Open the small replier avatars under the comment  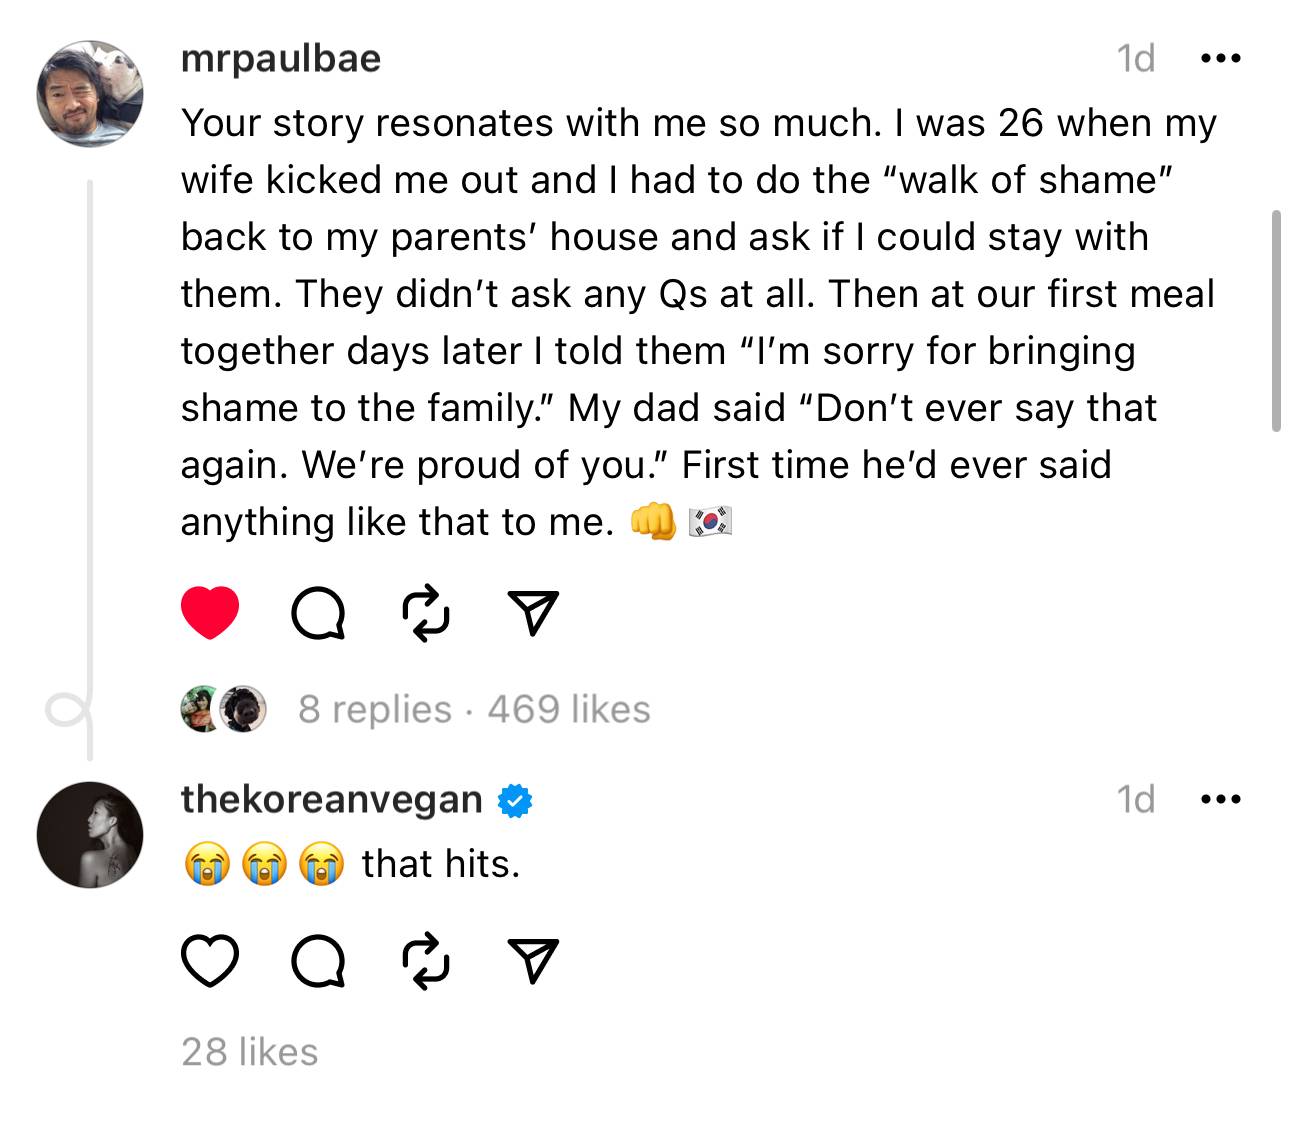coord(223,709)
